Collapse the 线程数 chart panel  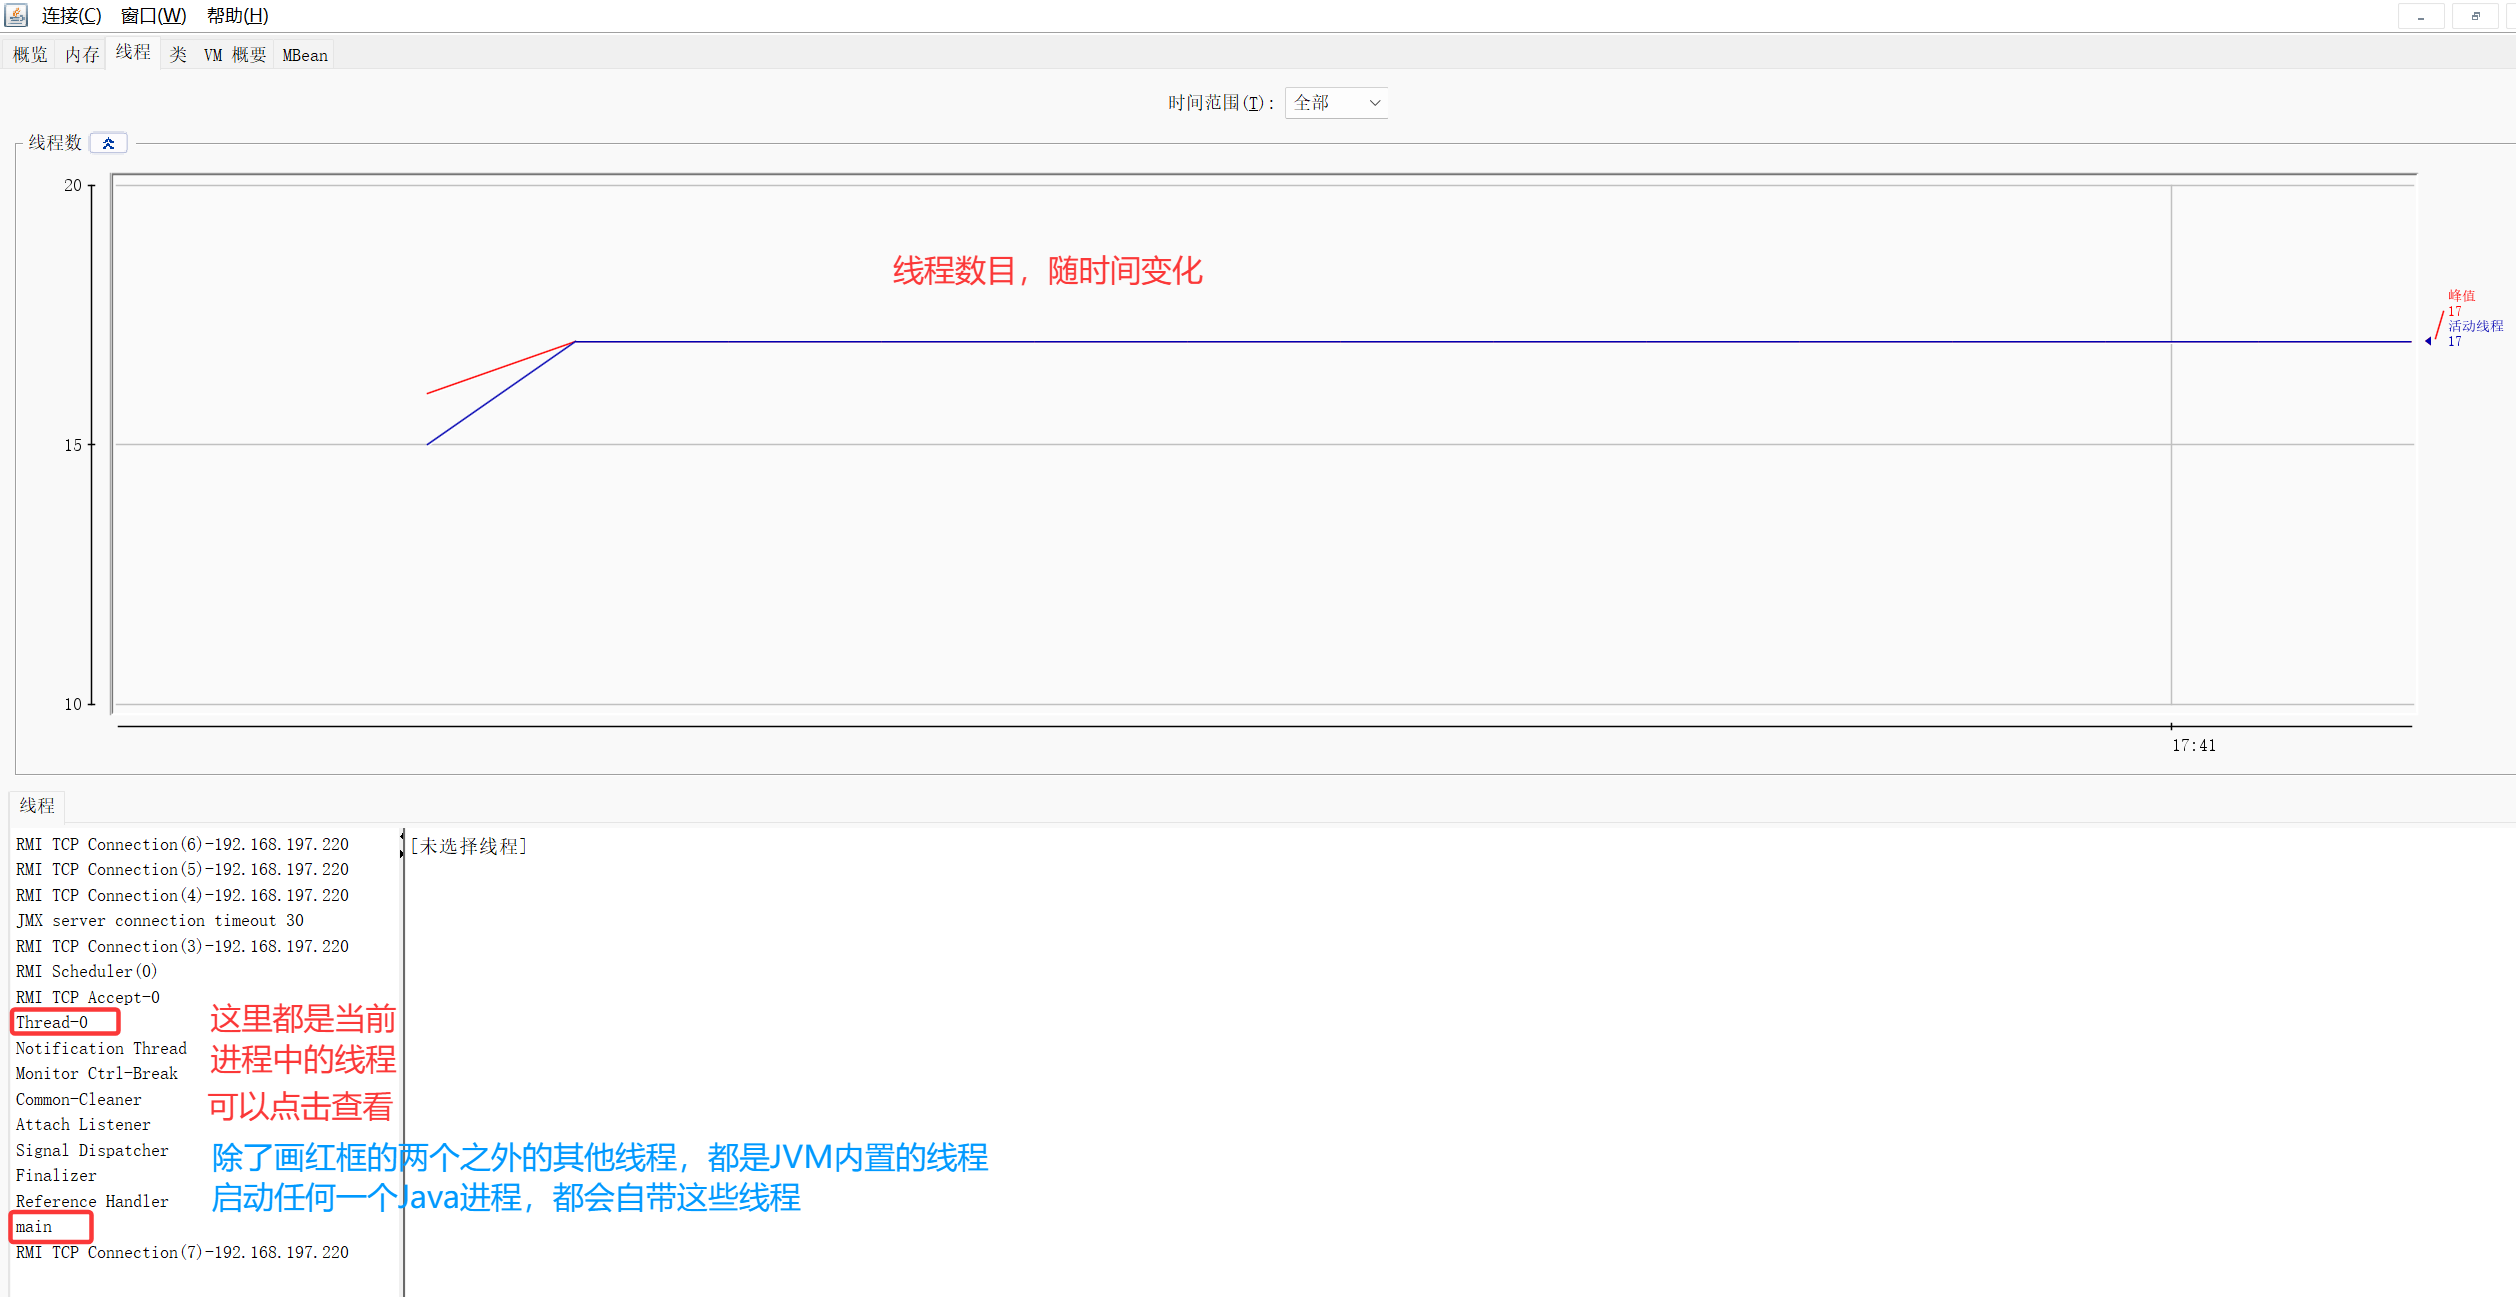108,143
